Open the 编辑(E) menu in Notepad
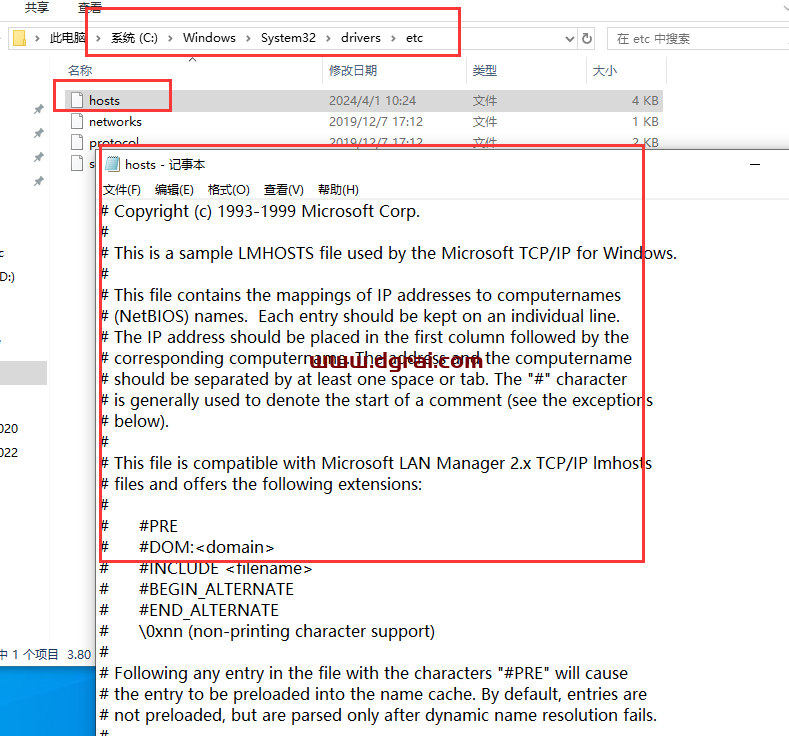 pyautogui.click(x=174, y=190)
